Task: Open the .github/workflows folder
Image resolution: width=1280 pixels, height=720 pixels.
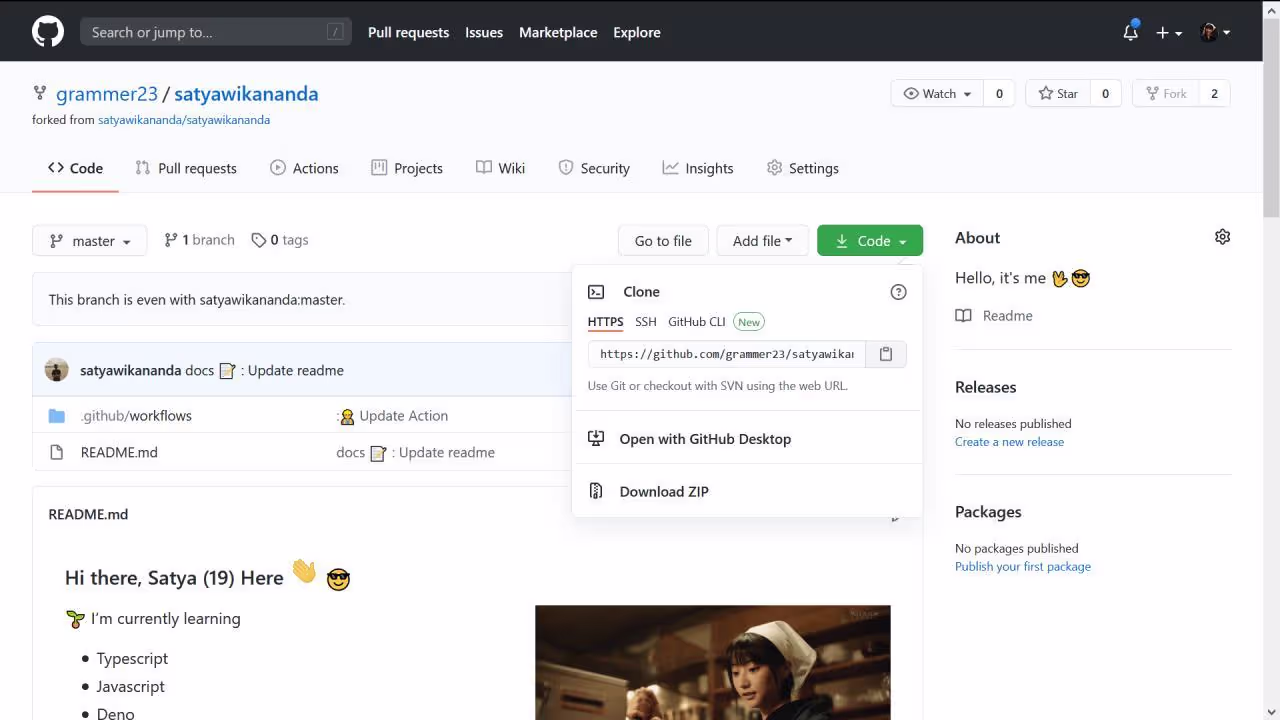Action: [x=136, y=416]
